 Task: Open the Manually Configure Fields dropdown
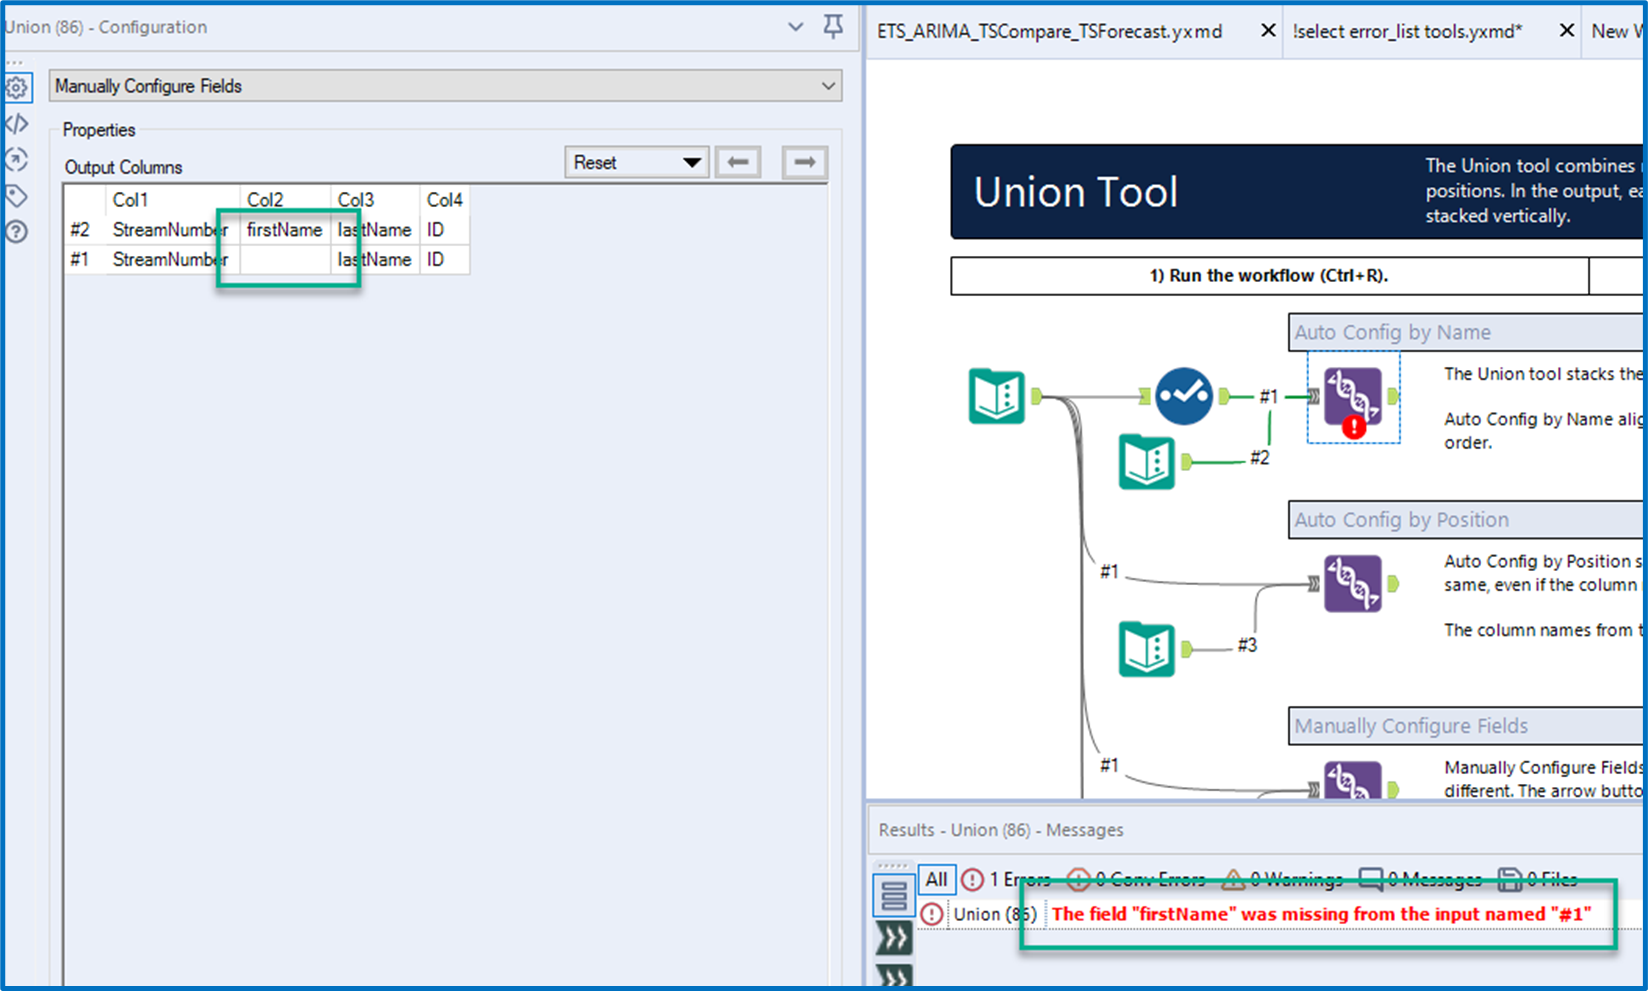(445, 86)
